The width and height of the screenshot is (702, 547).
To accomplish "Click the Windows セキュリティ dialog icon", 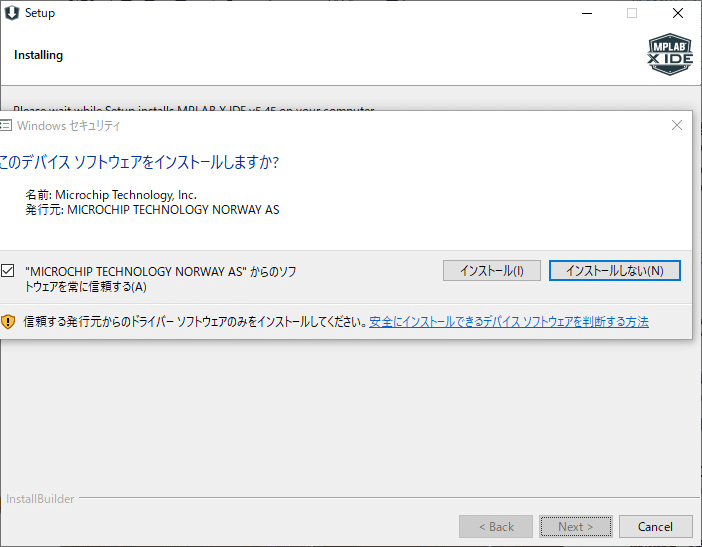I will (6, 125).
